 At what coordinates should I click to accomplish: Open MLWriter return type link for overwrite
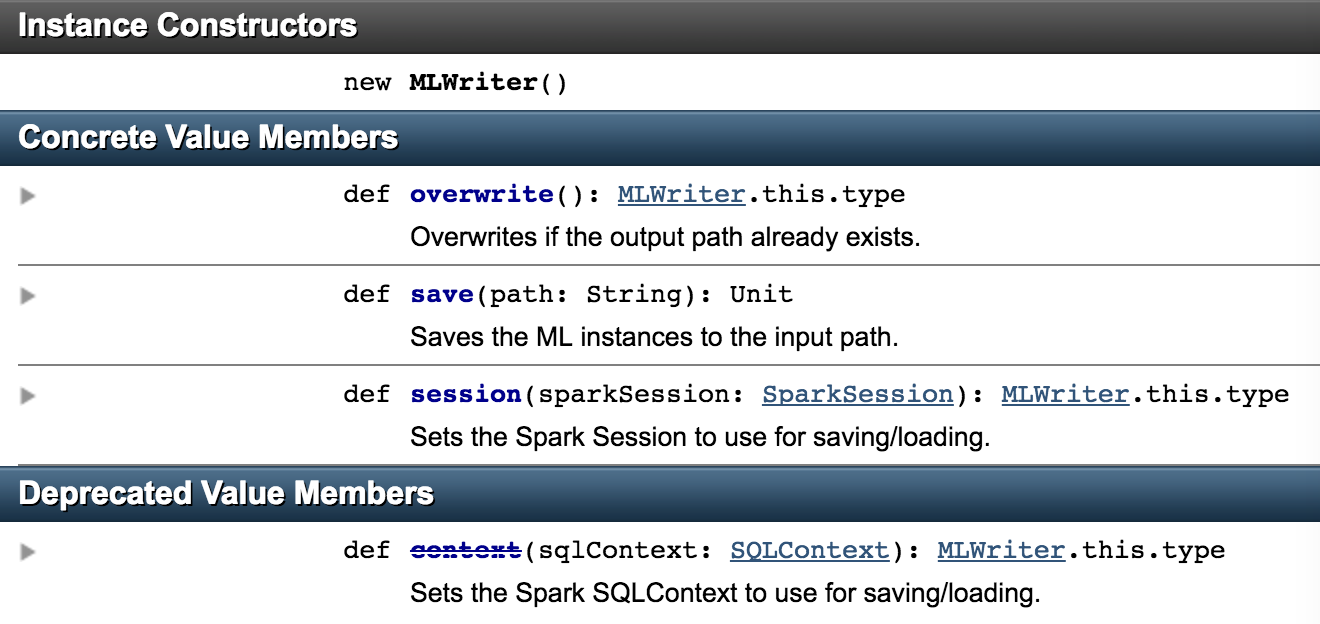[681, 194]
